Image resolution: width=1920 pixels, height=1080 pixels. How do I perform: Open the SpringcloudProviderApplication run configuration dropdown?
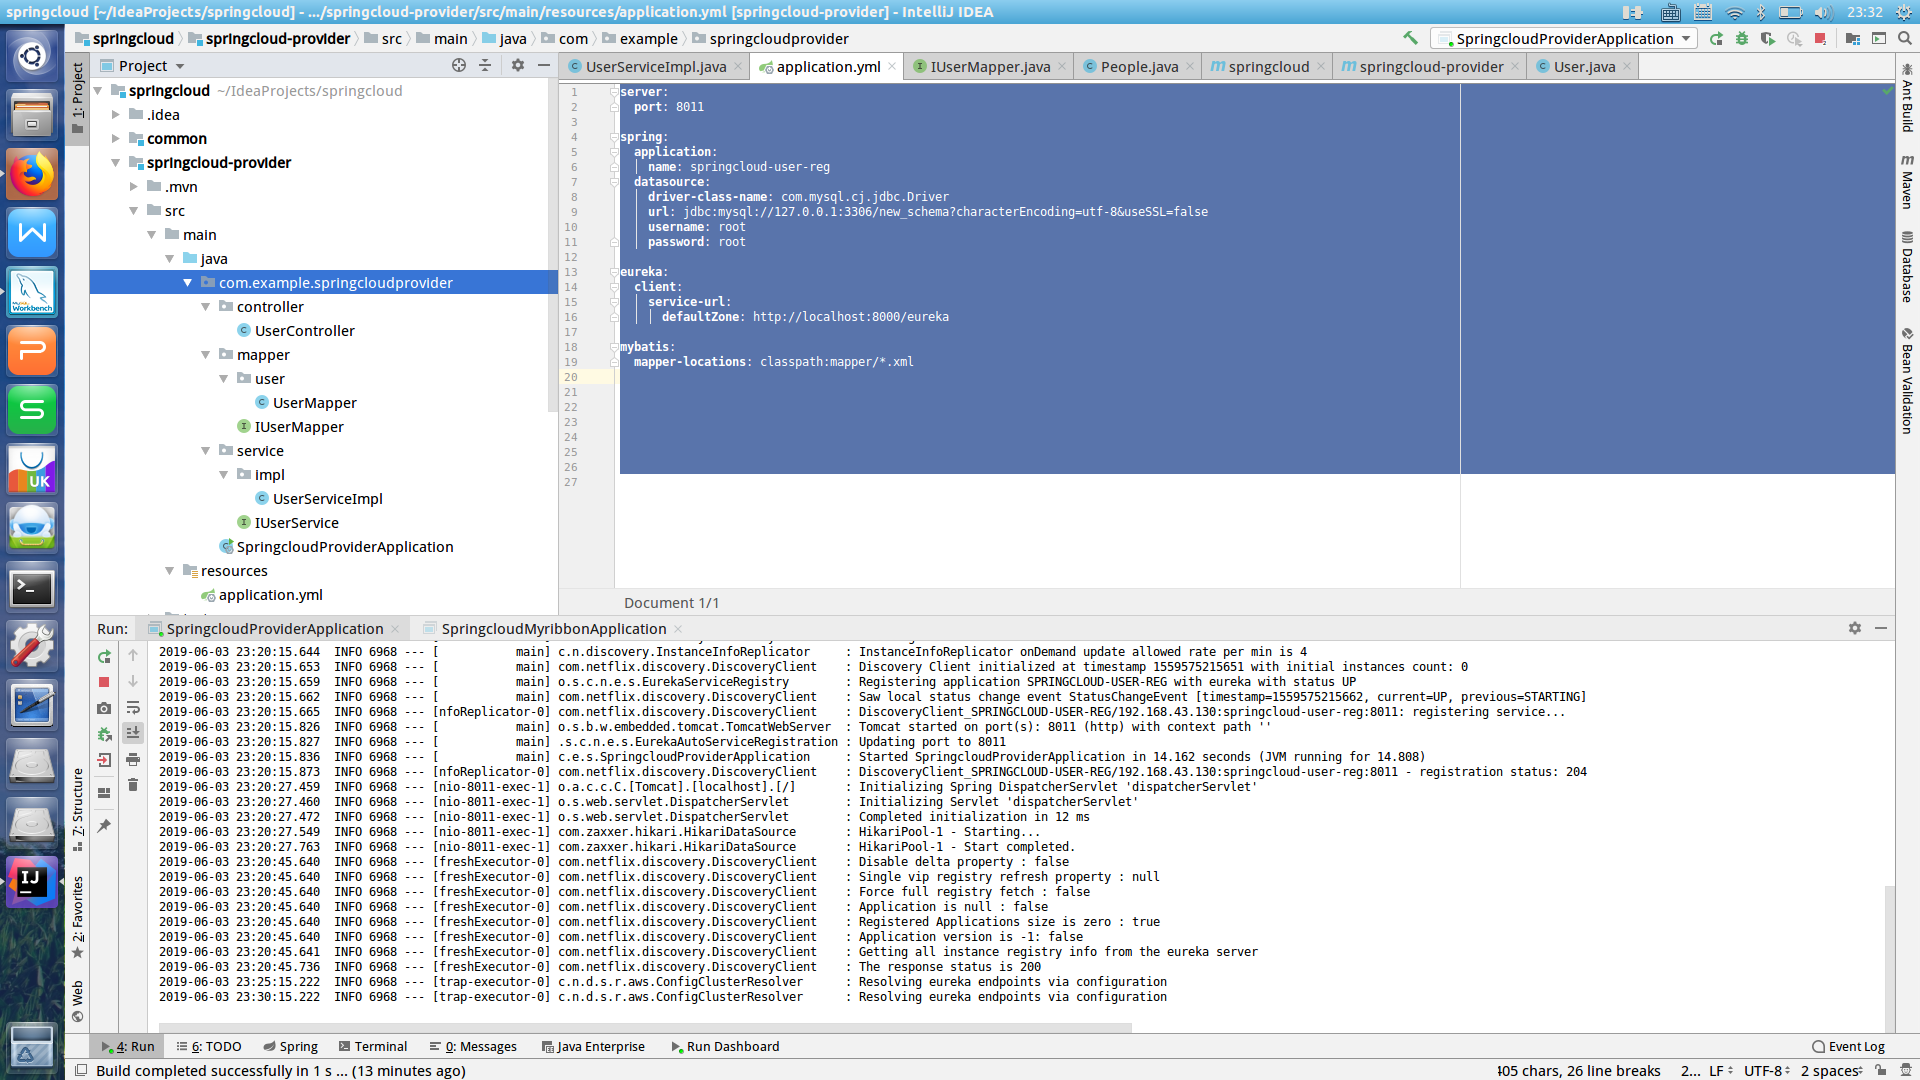click(x=1686, y=38)
